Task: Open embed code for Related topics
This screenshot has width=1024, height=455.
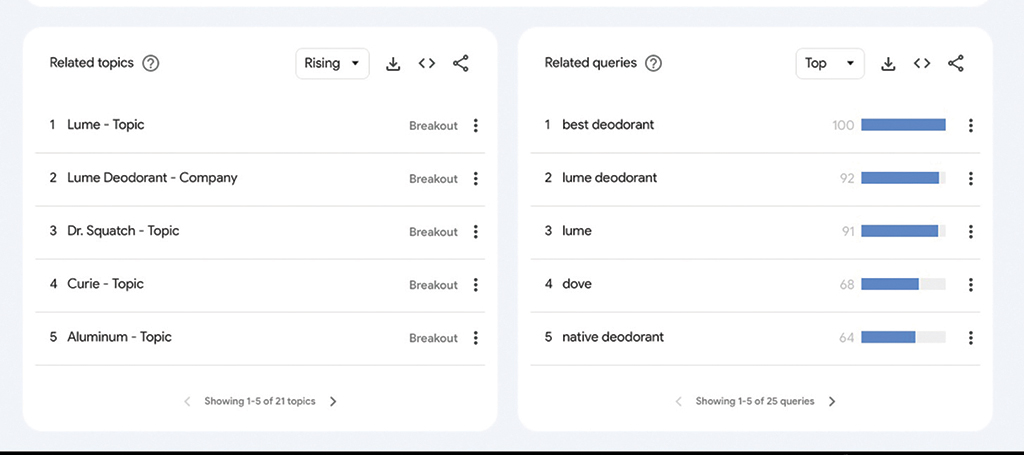Action: [x=427, y=64]
